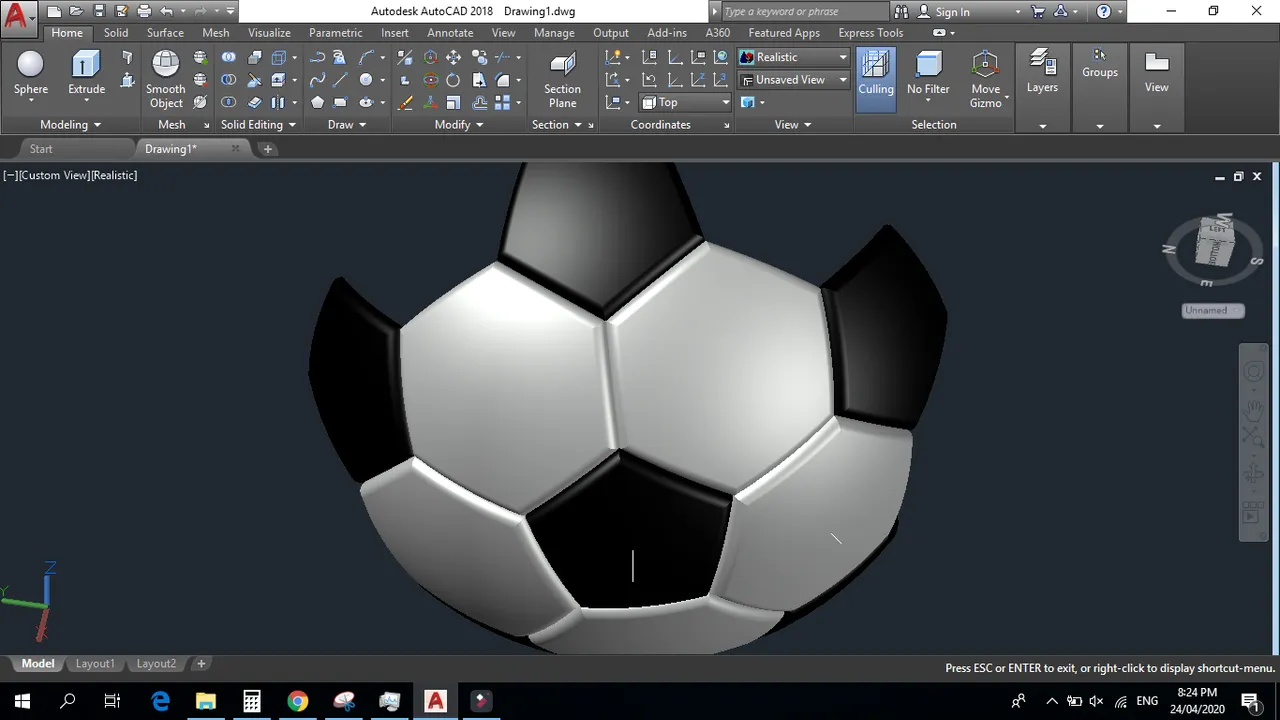
Task: Click the keyword search field
Action: (x=803, y=12)
